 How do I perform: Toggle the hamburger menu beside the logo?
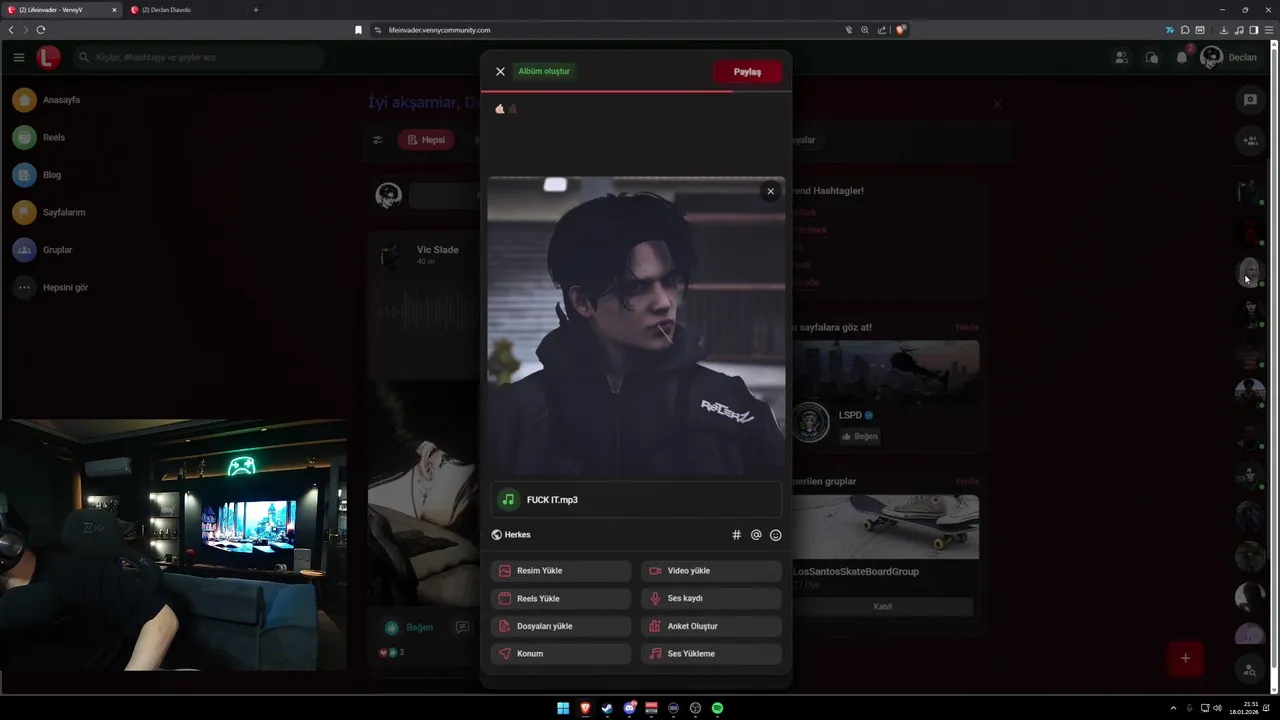click(19, 57)
